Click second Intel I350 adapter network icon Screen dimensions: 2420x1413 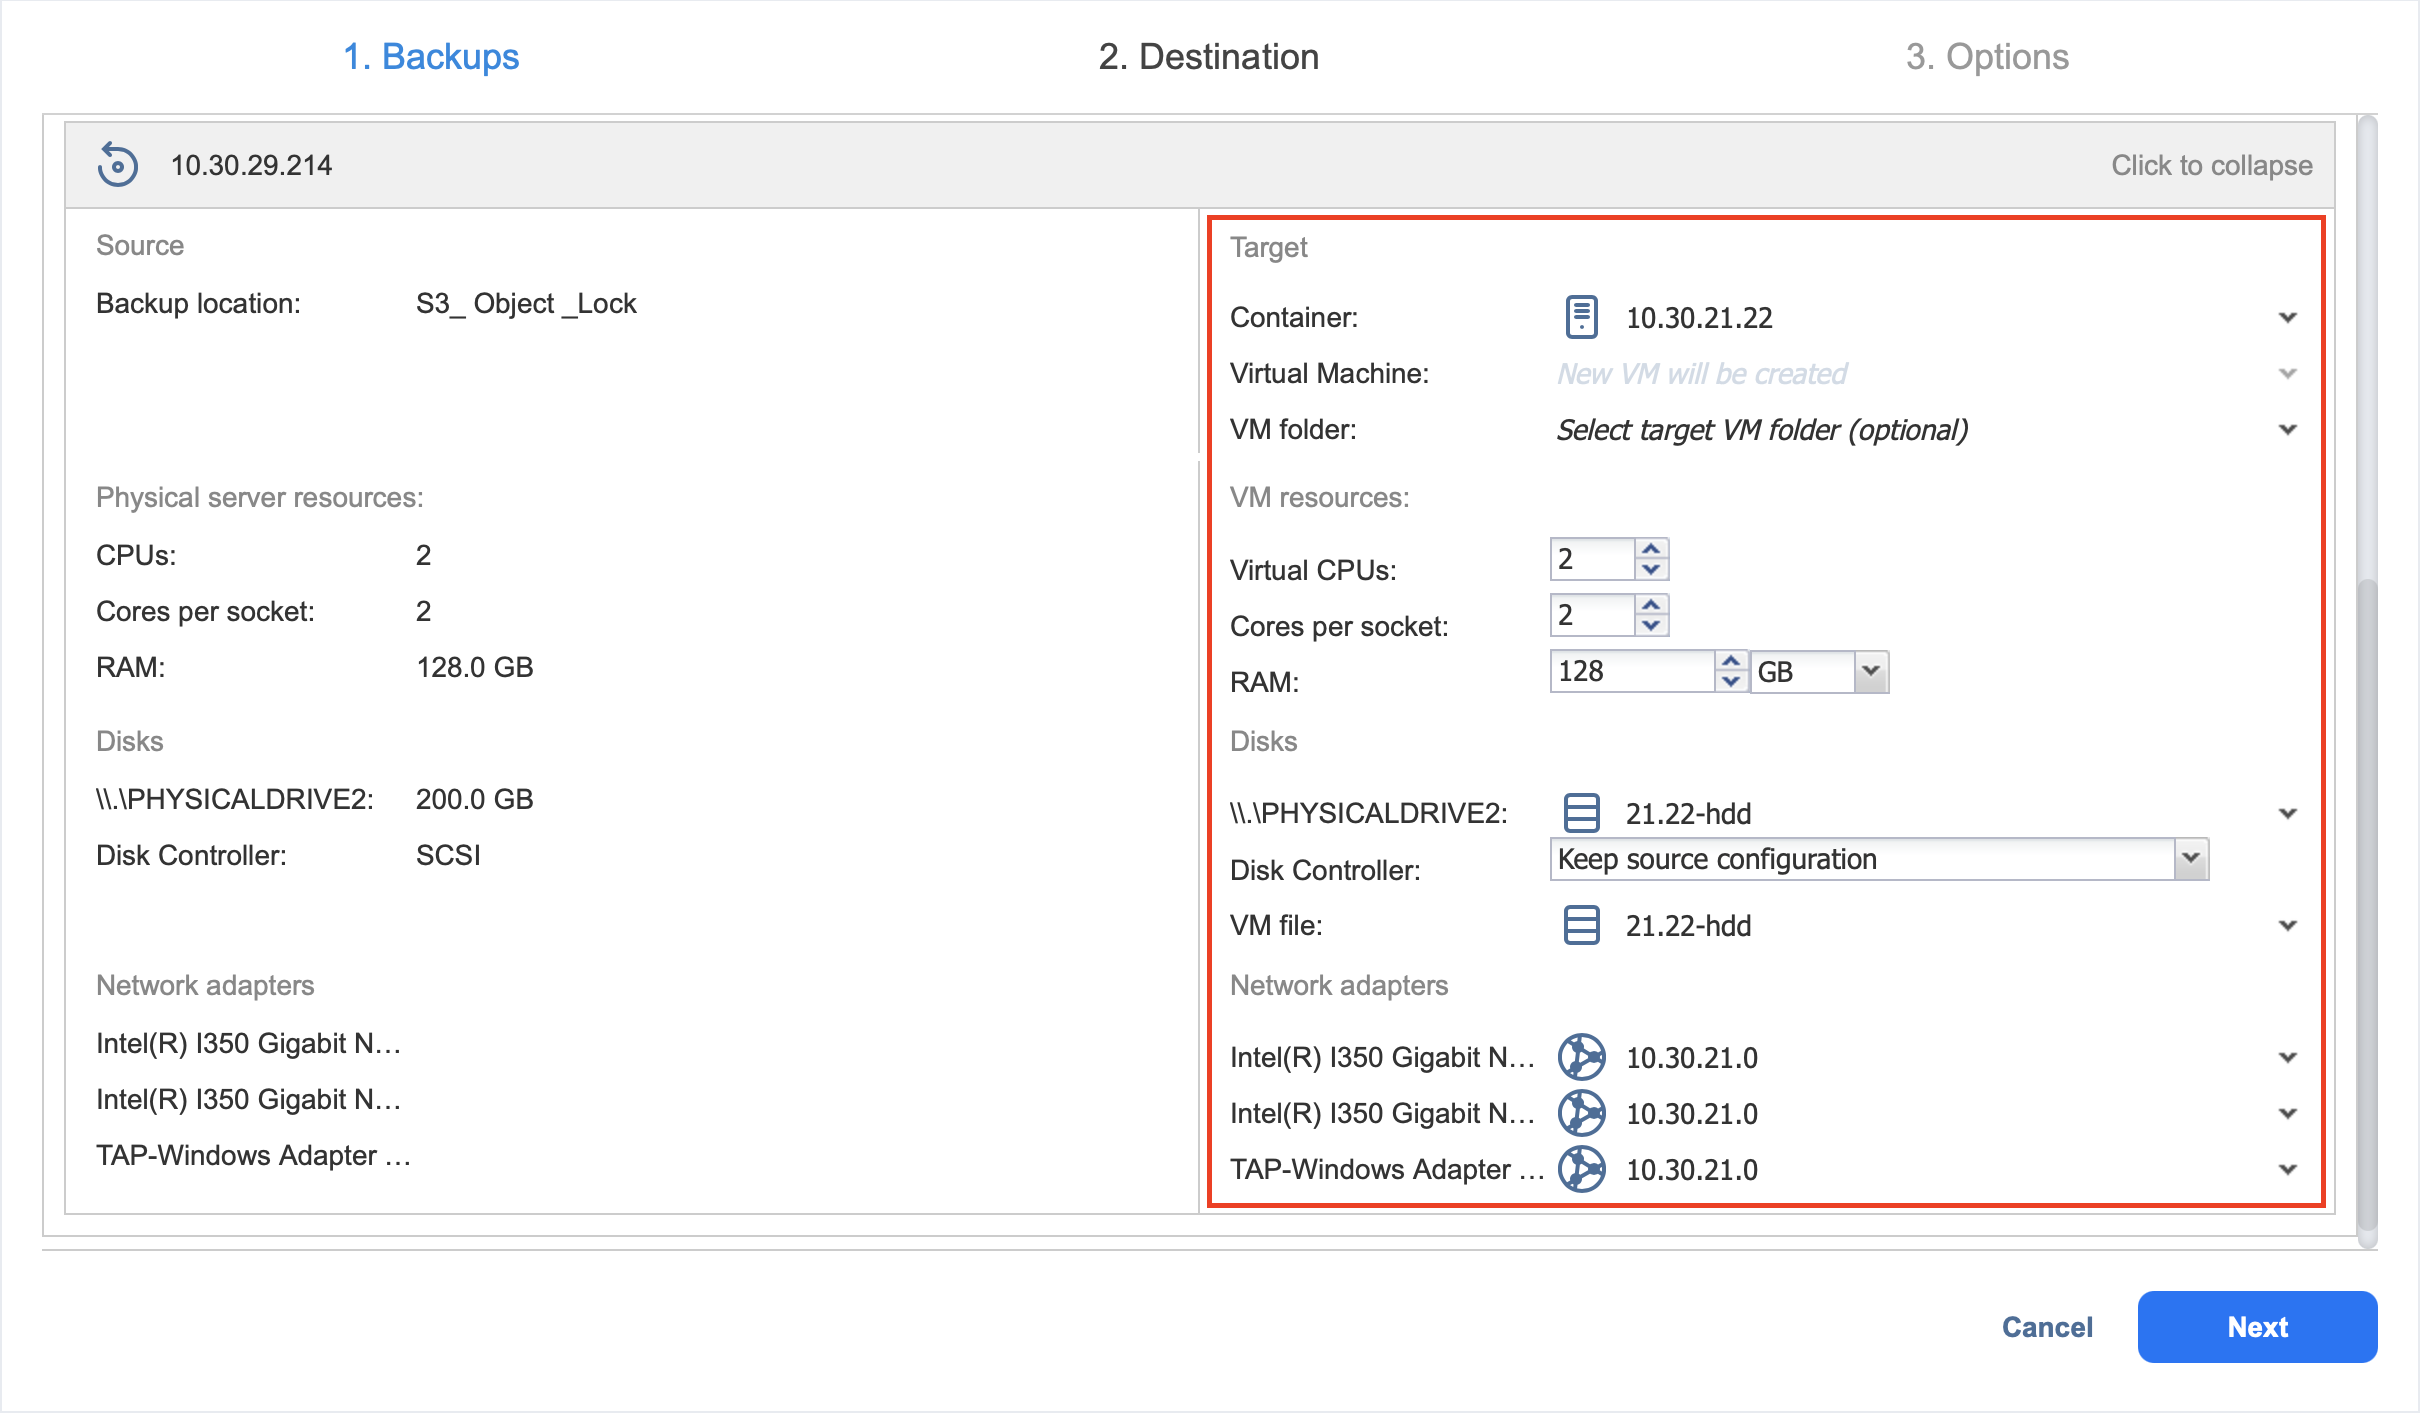coord(1581,1113)
